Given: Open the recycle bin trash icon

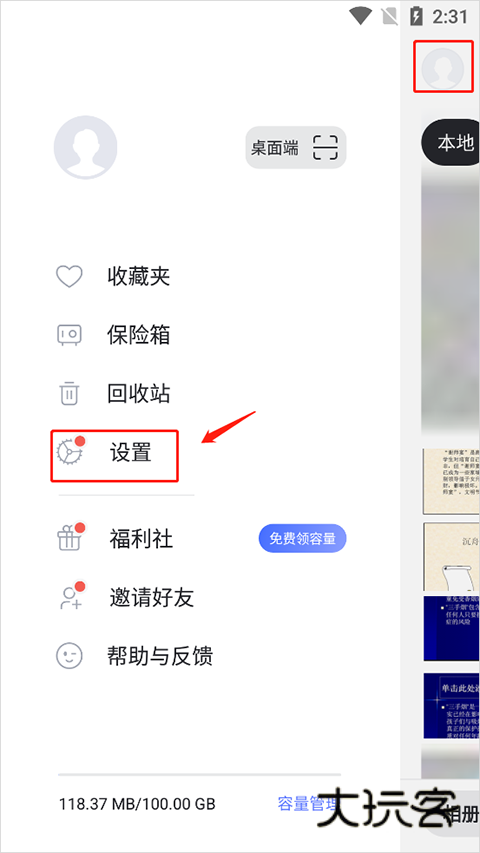Looking at the screenshot, I should click(70, 393).
